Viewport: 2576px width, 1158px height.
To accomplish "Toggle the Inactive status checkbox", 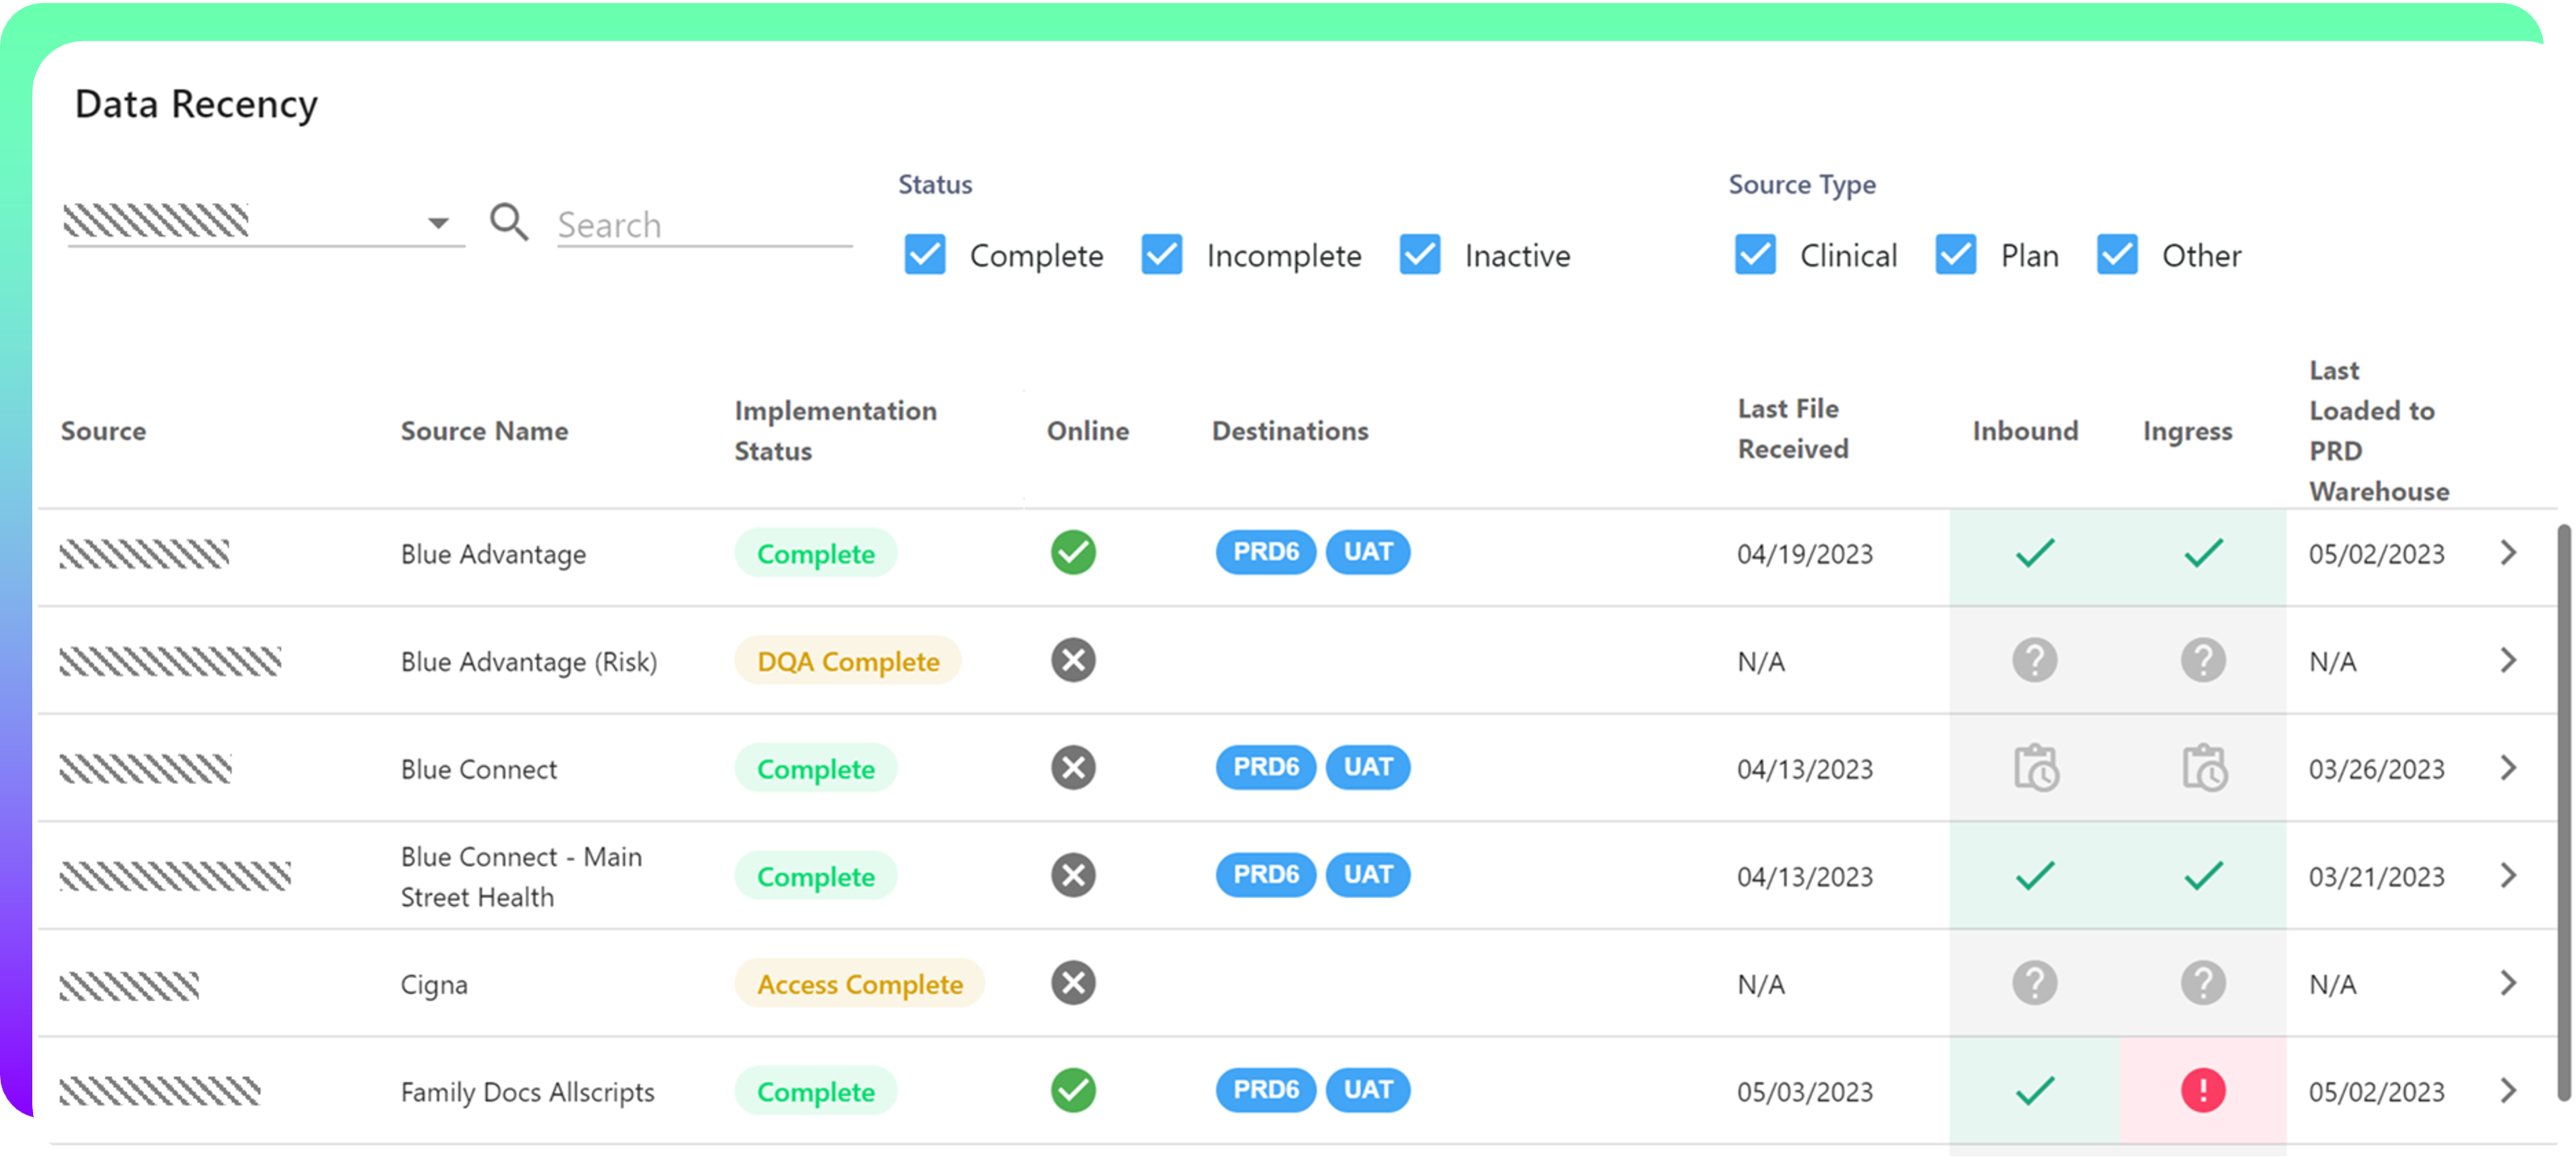I will 1419,255.
